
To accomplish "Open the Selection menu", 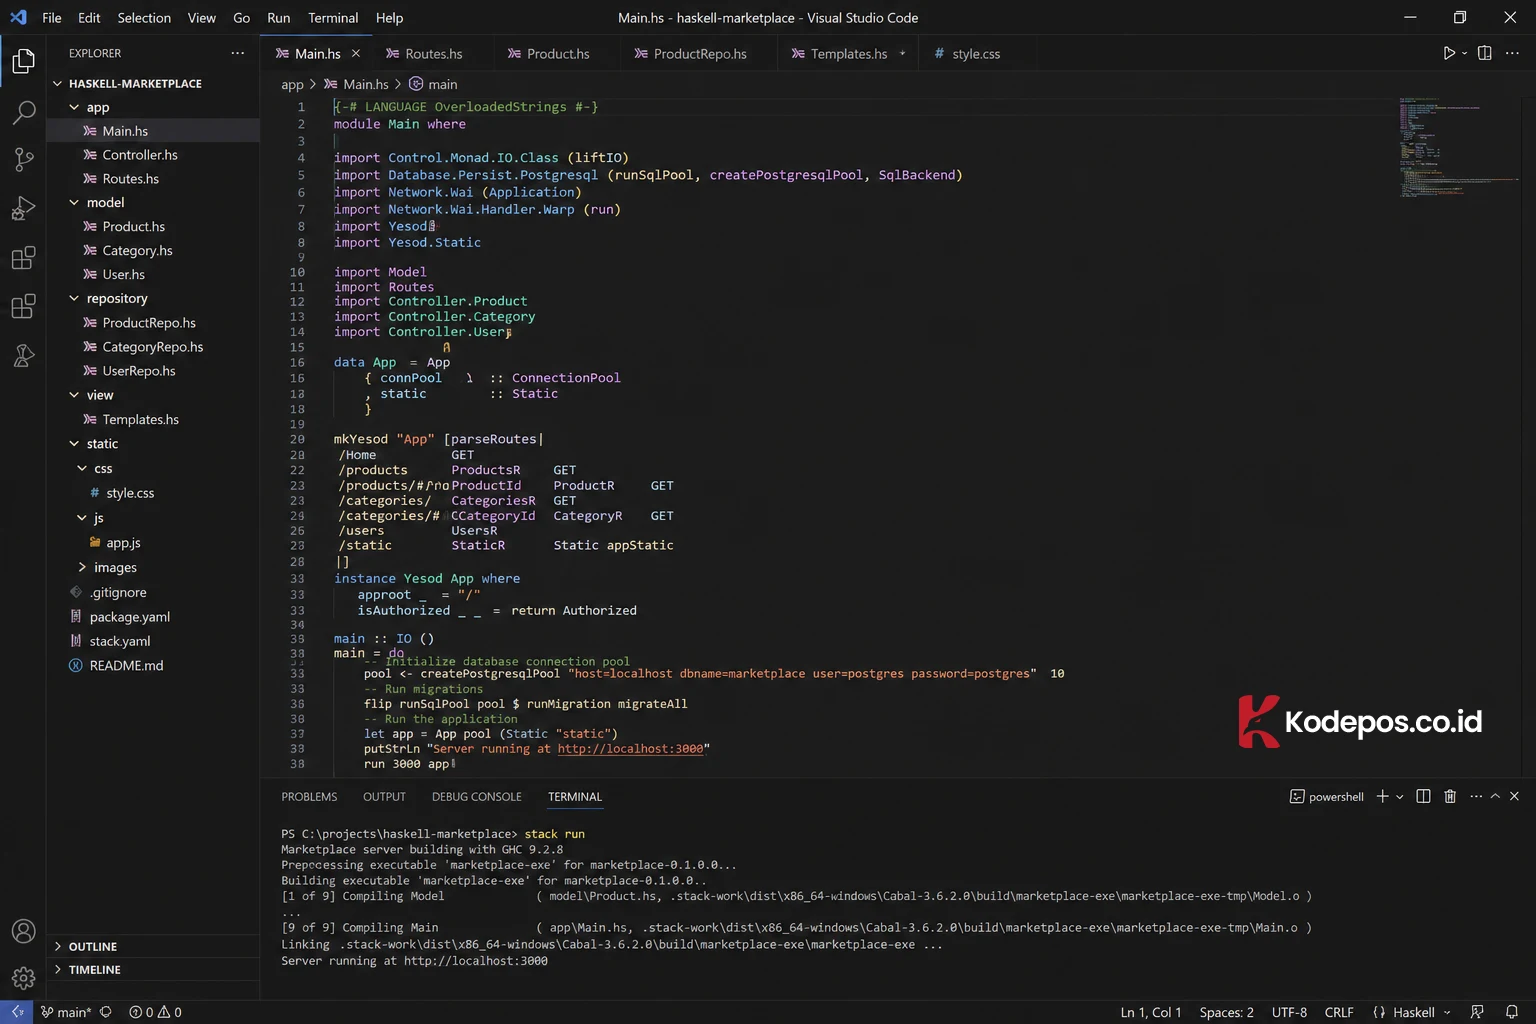I will pos(144,17).
